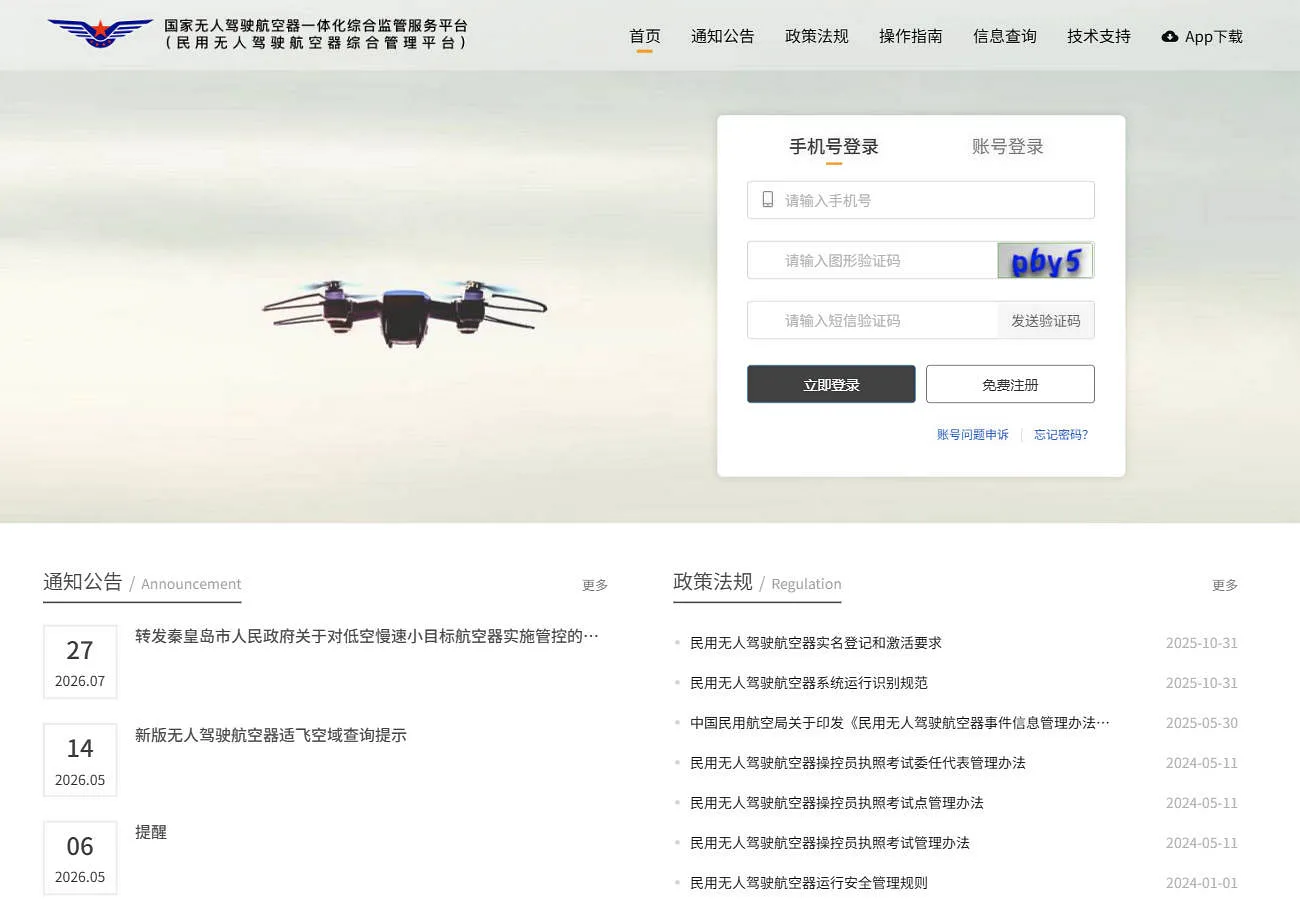Click 更多 beside 政策法规 Regulation
This screenshot has width=1300, height=903.
tap(1225, 585)
